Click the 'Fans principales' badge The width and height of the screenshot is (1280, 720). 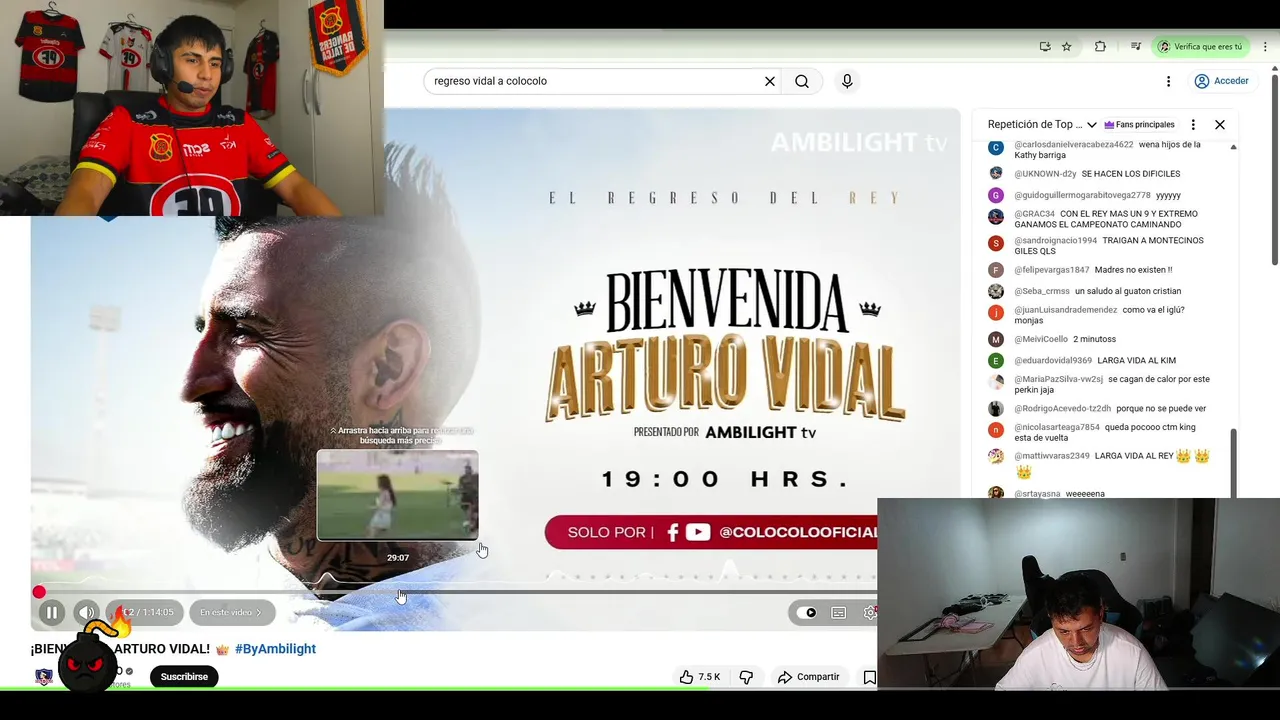point(1139,125)
